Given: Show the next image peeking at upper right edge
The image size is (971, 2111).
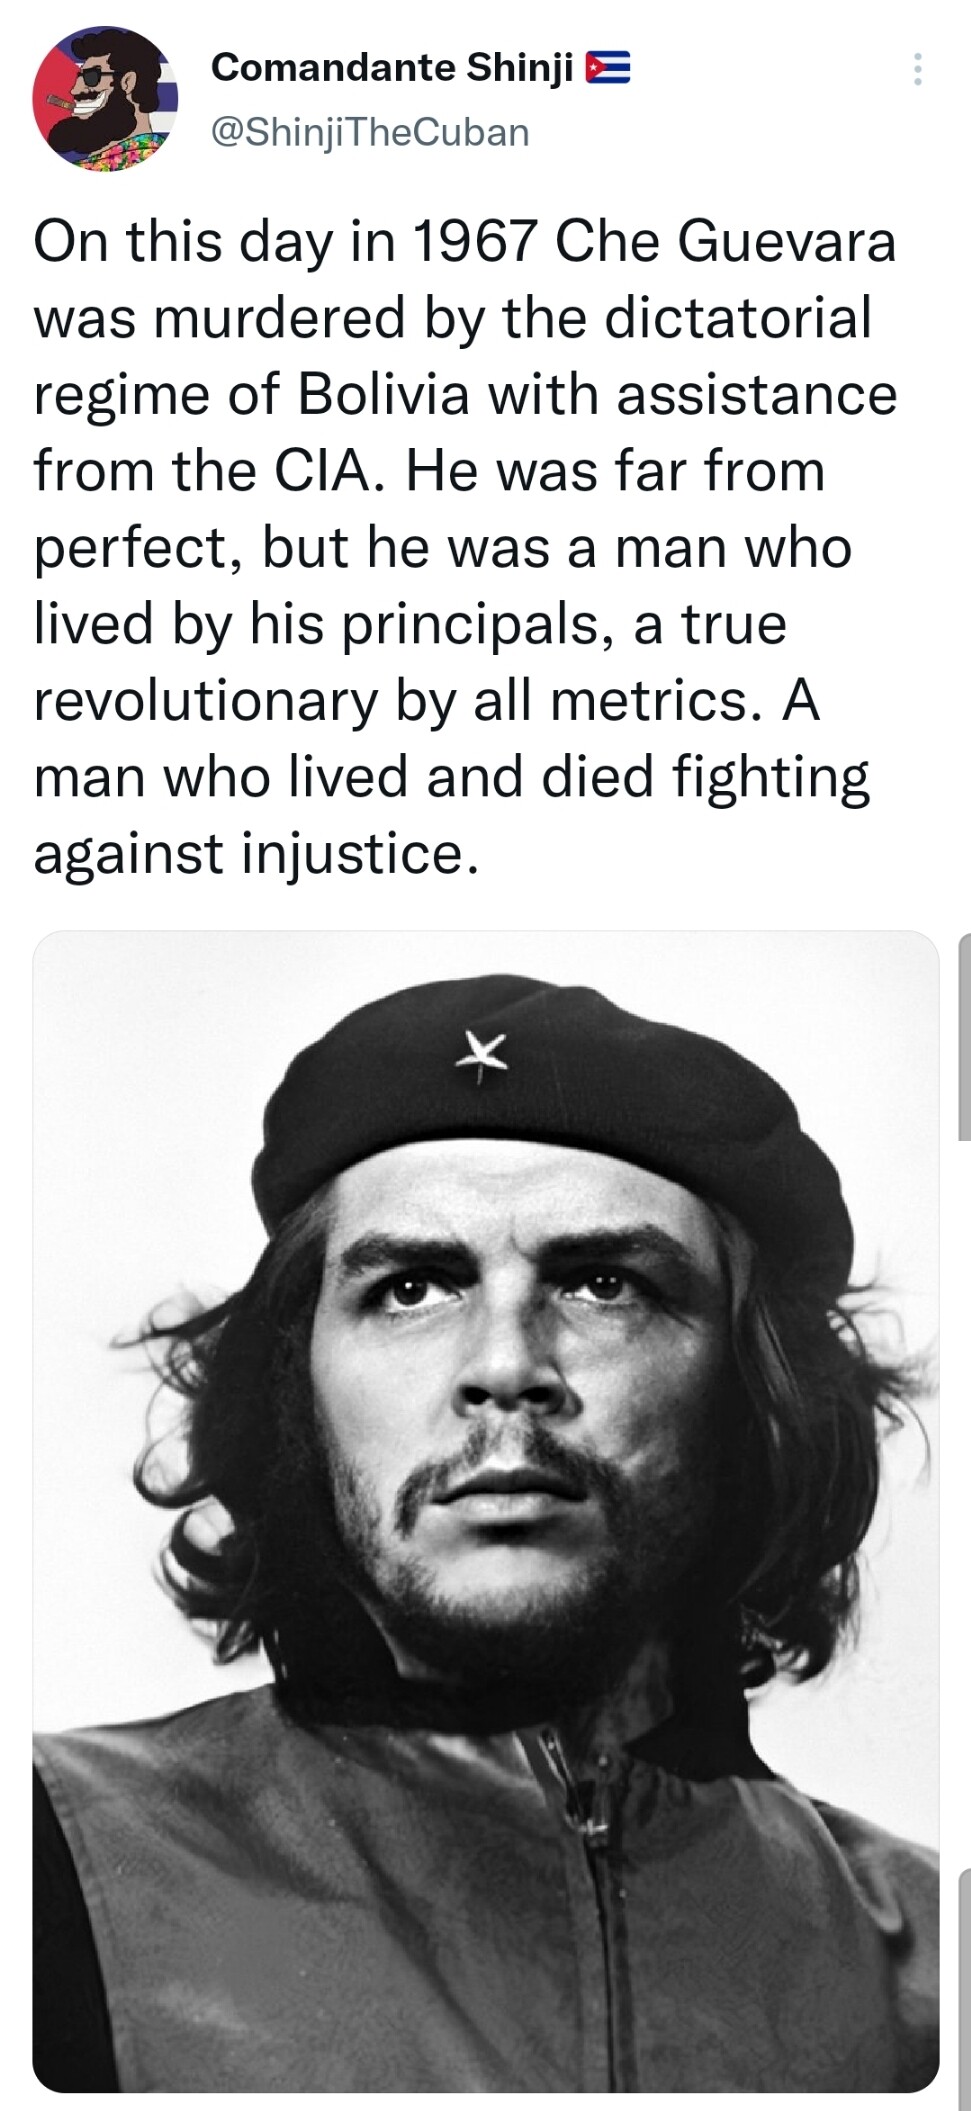Looking at the screenshot, I should click(x=964, y=1035).
